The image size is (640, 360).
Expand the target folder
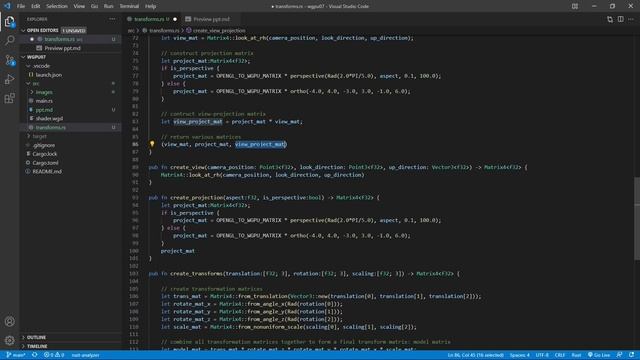tap(28, 136)
